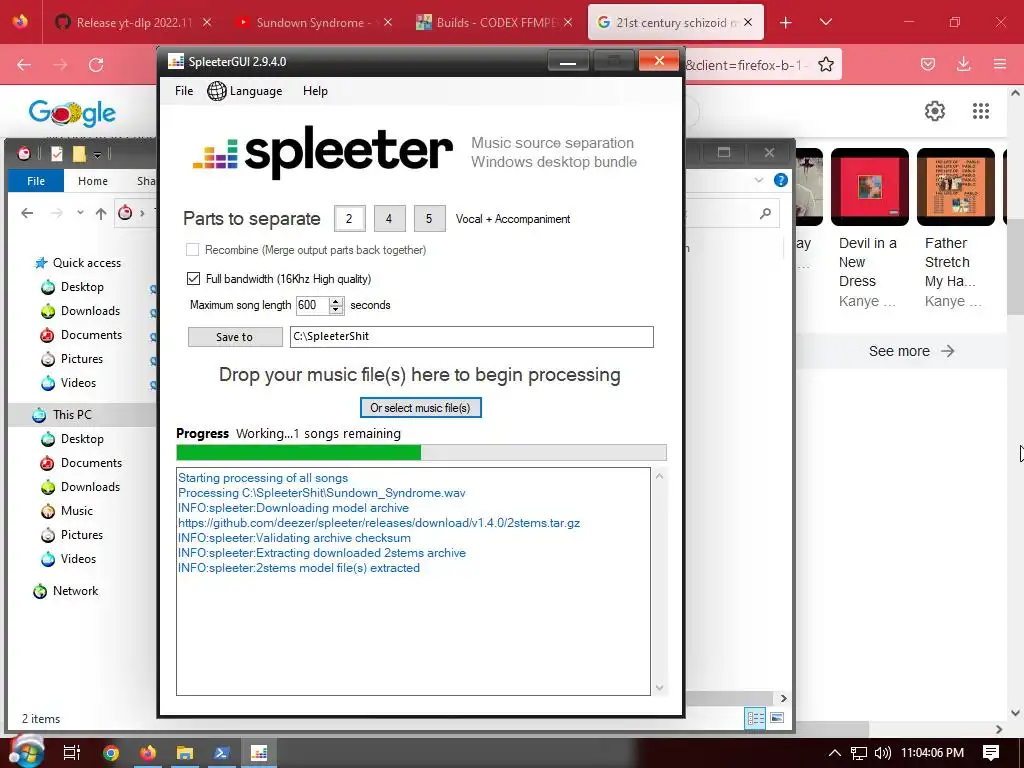The height and width of the screenshot is (768, 1024).
Task: Switch File Explorer to large icons view
Action: coord(776,718)
